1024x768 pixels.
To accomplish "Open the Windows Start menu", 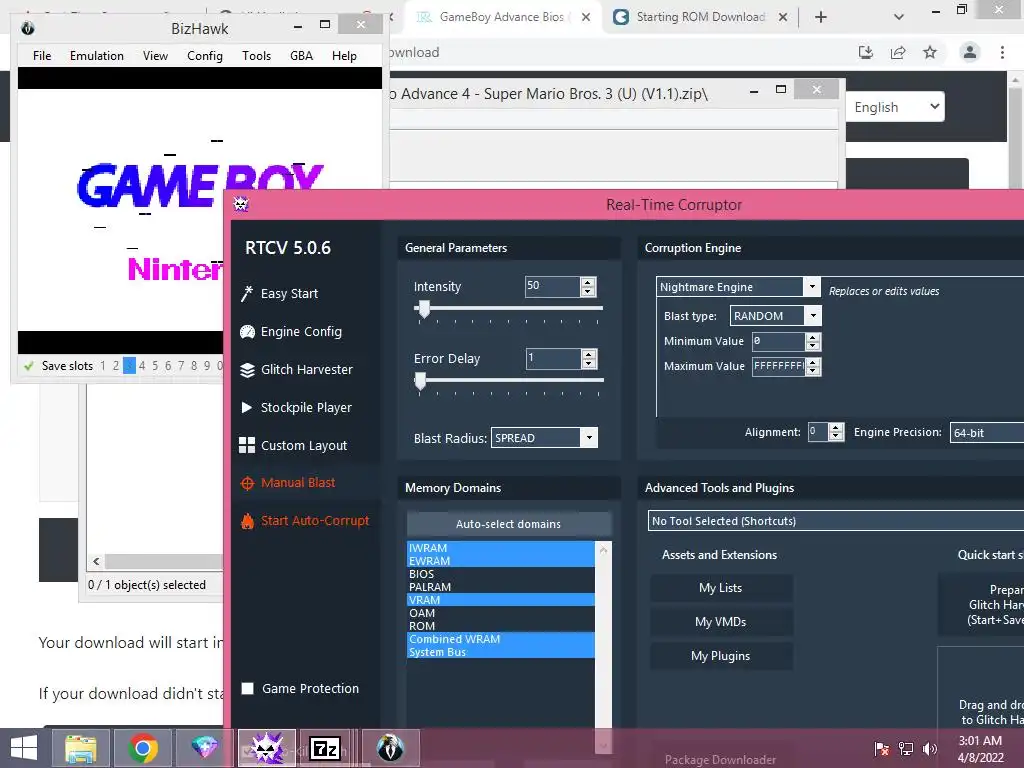I will [24, 748].
